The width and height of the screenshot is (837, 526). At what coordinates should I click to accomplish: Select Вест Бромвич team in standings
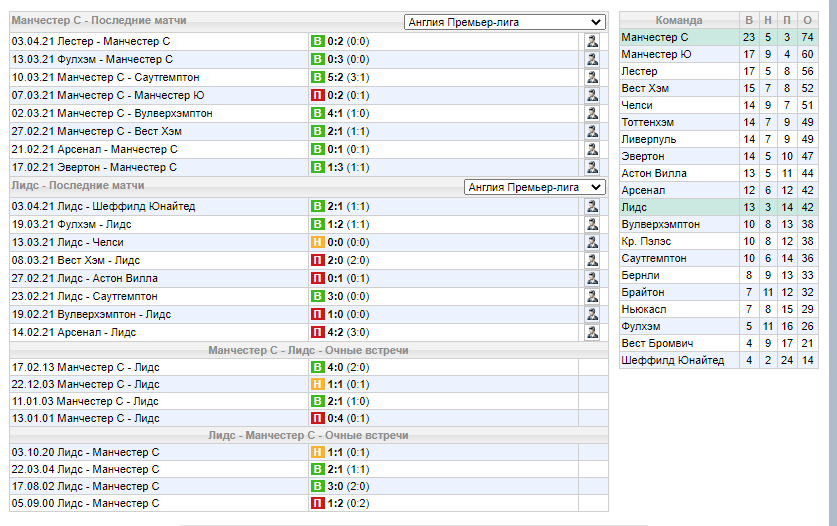pos(657,343)
